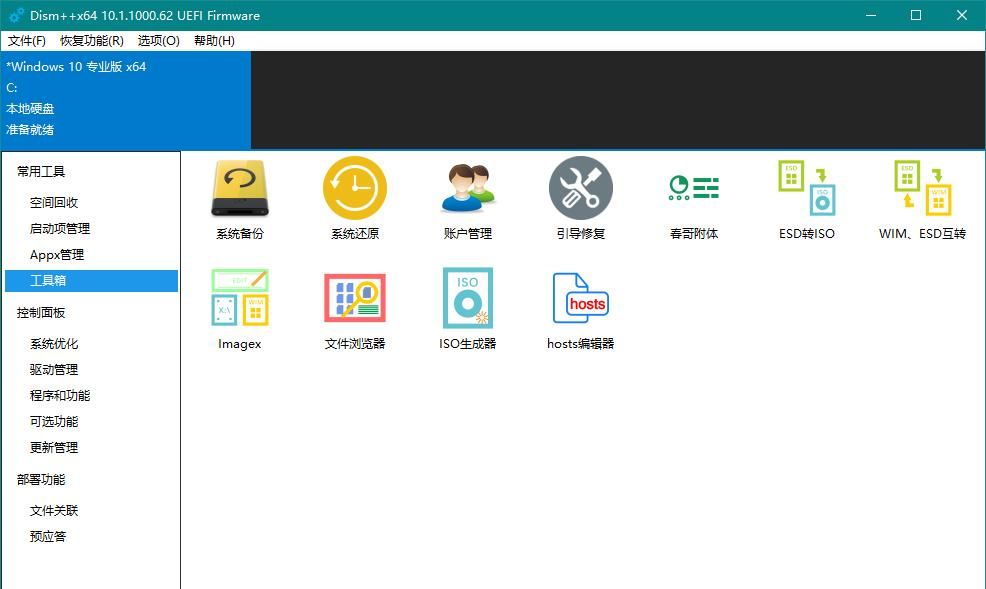Open 可选功能 in the sidebar

pos(54,422)
